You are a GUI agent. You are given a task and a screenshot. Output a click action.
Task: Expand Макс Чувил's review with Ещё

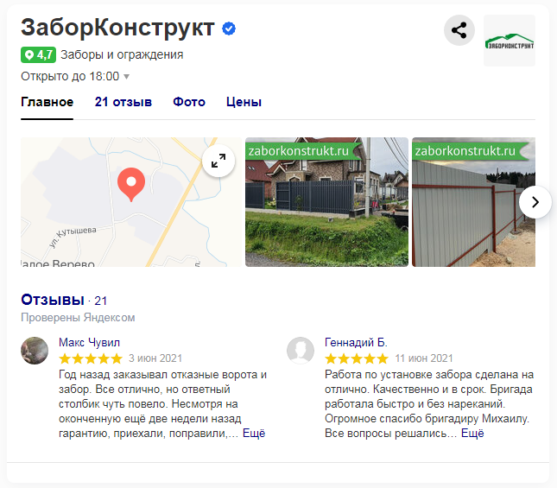254,433
